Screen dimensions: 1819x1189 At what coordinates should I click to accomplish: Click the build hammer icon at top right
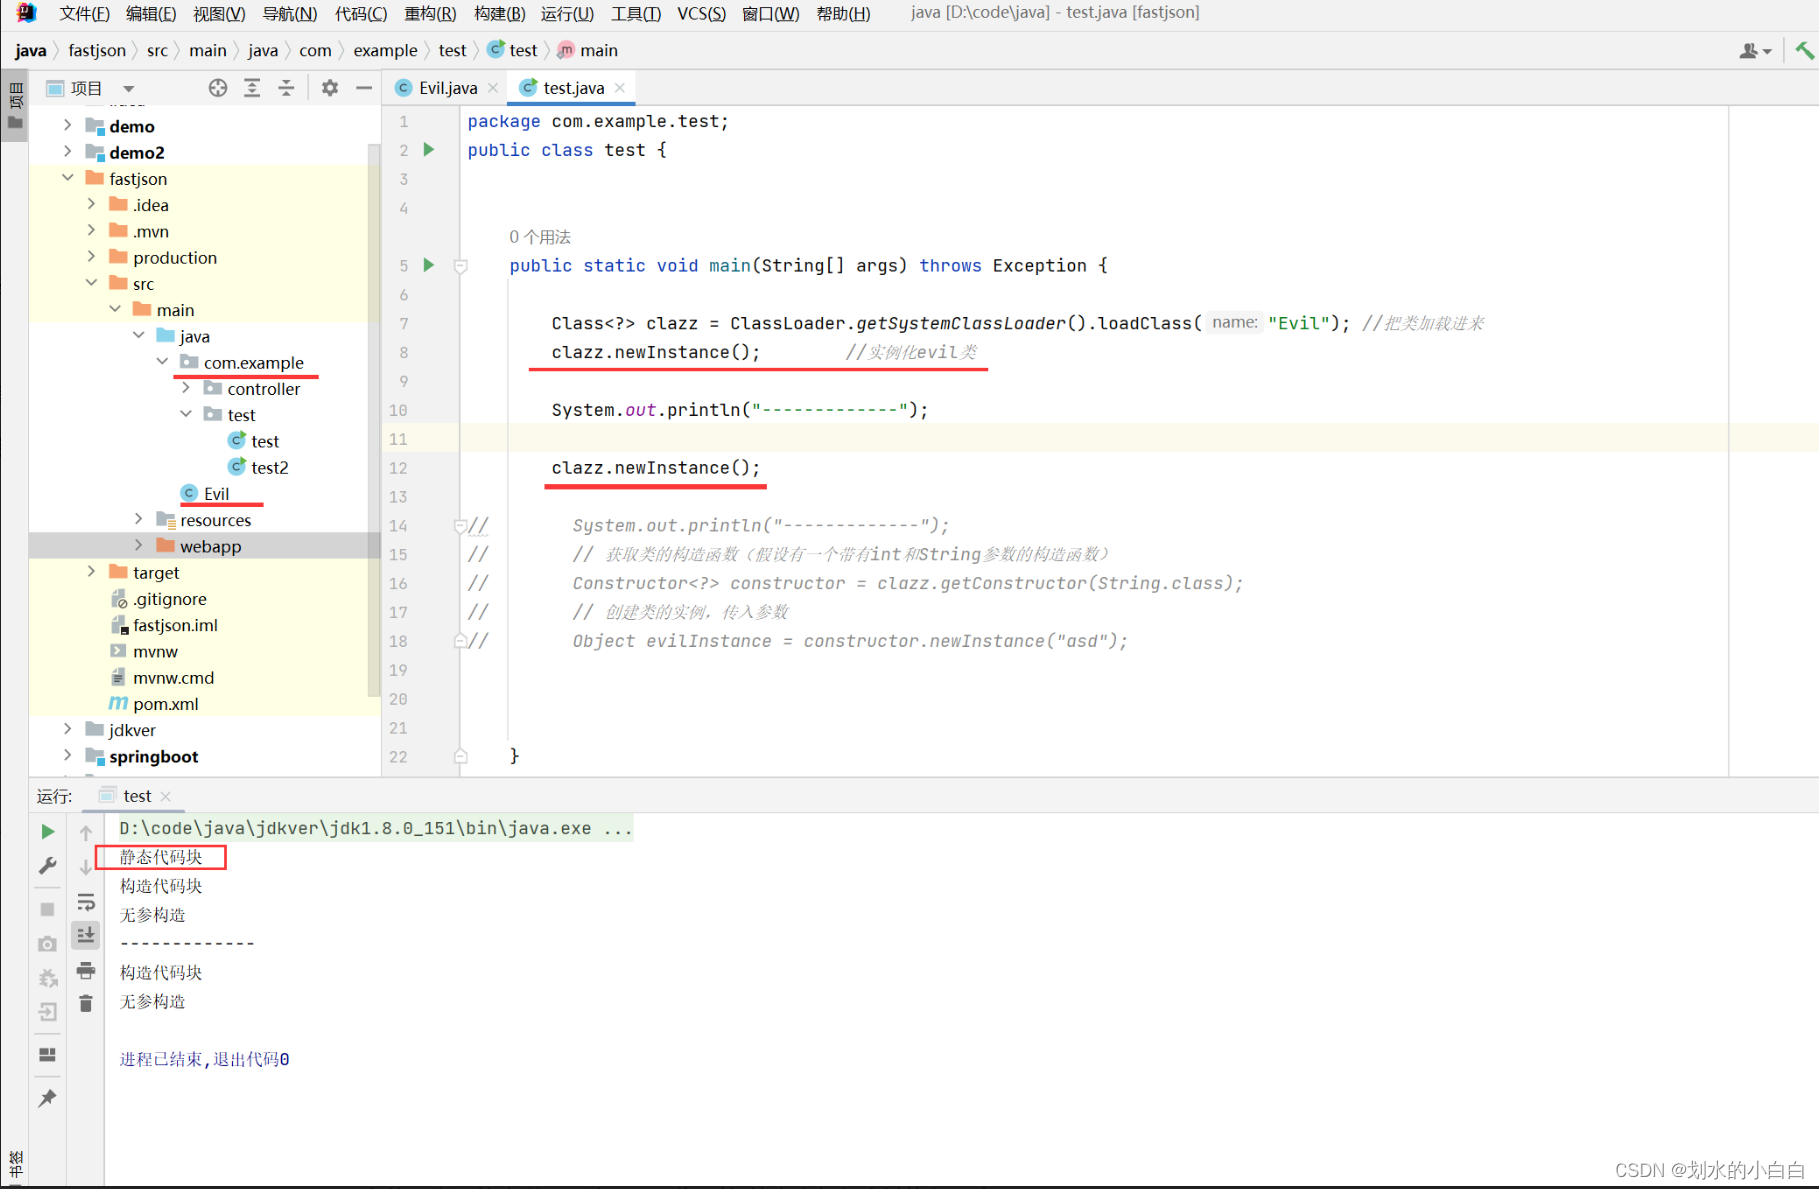click(1804, 50)
